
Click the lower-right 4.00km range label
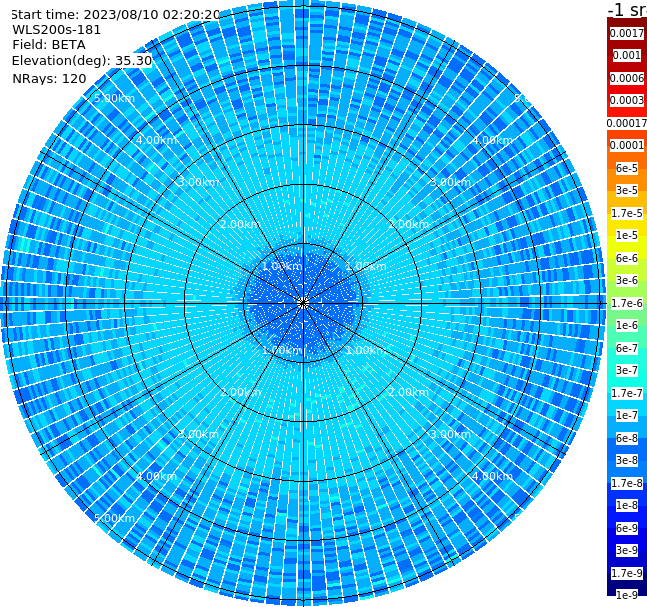click(x=493, y=476)
